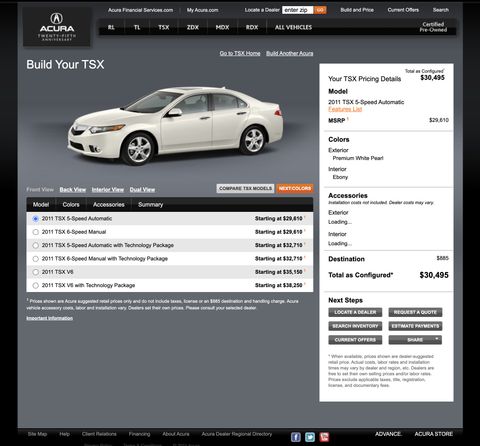The image size is (480, 446).
Task: Open Build and Price top link
Action: tap(357, 10)
